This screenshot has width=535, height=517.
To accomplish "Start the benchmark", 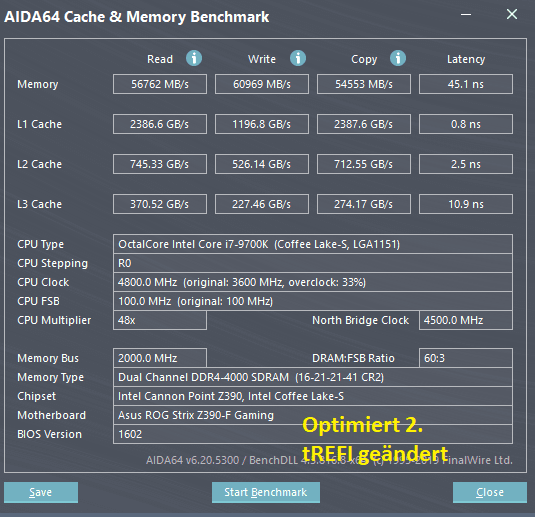I will (266, 492).
